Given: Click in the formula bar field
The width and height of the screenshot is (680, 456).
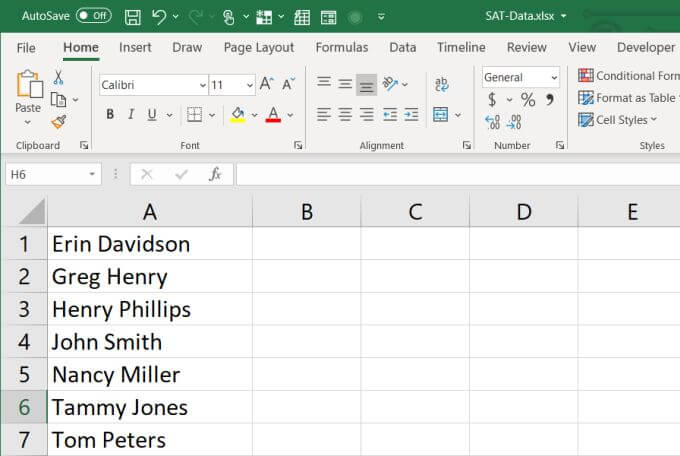Looking at the screenshot, I should pos(458,174).
